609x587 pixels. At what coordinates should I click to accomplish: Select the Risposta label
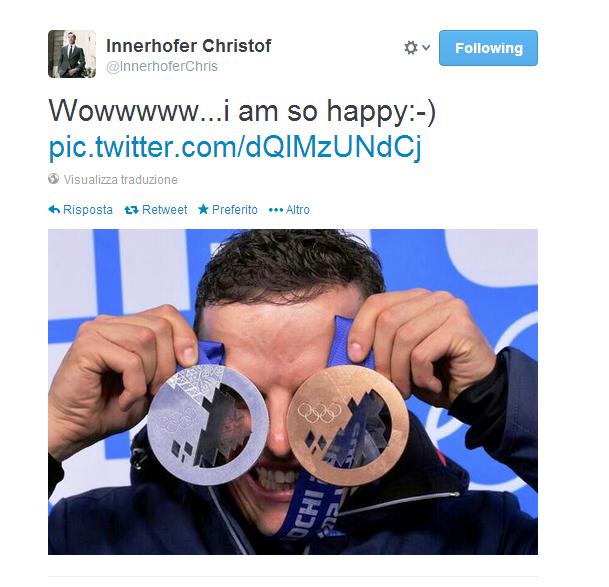click(x=88, y=210)
